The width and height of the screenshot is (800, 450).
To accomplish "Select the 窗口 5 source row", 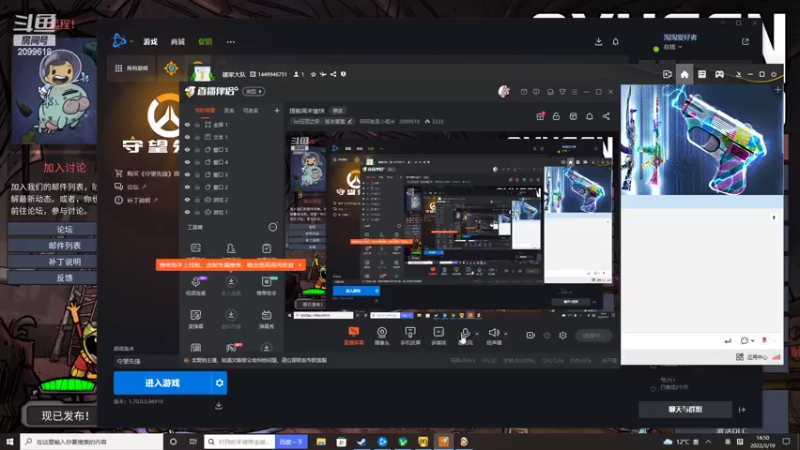I will (x=232, y=149).
